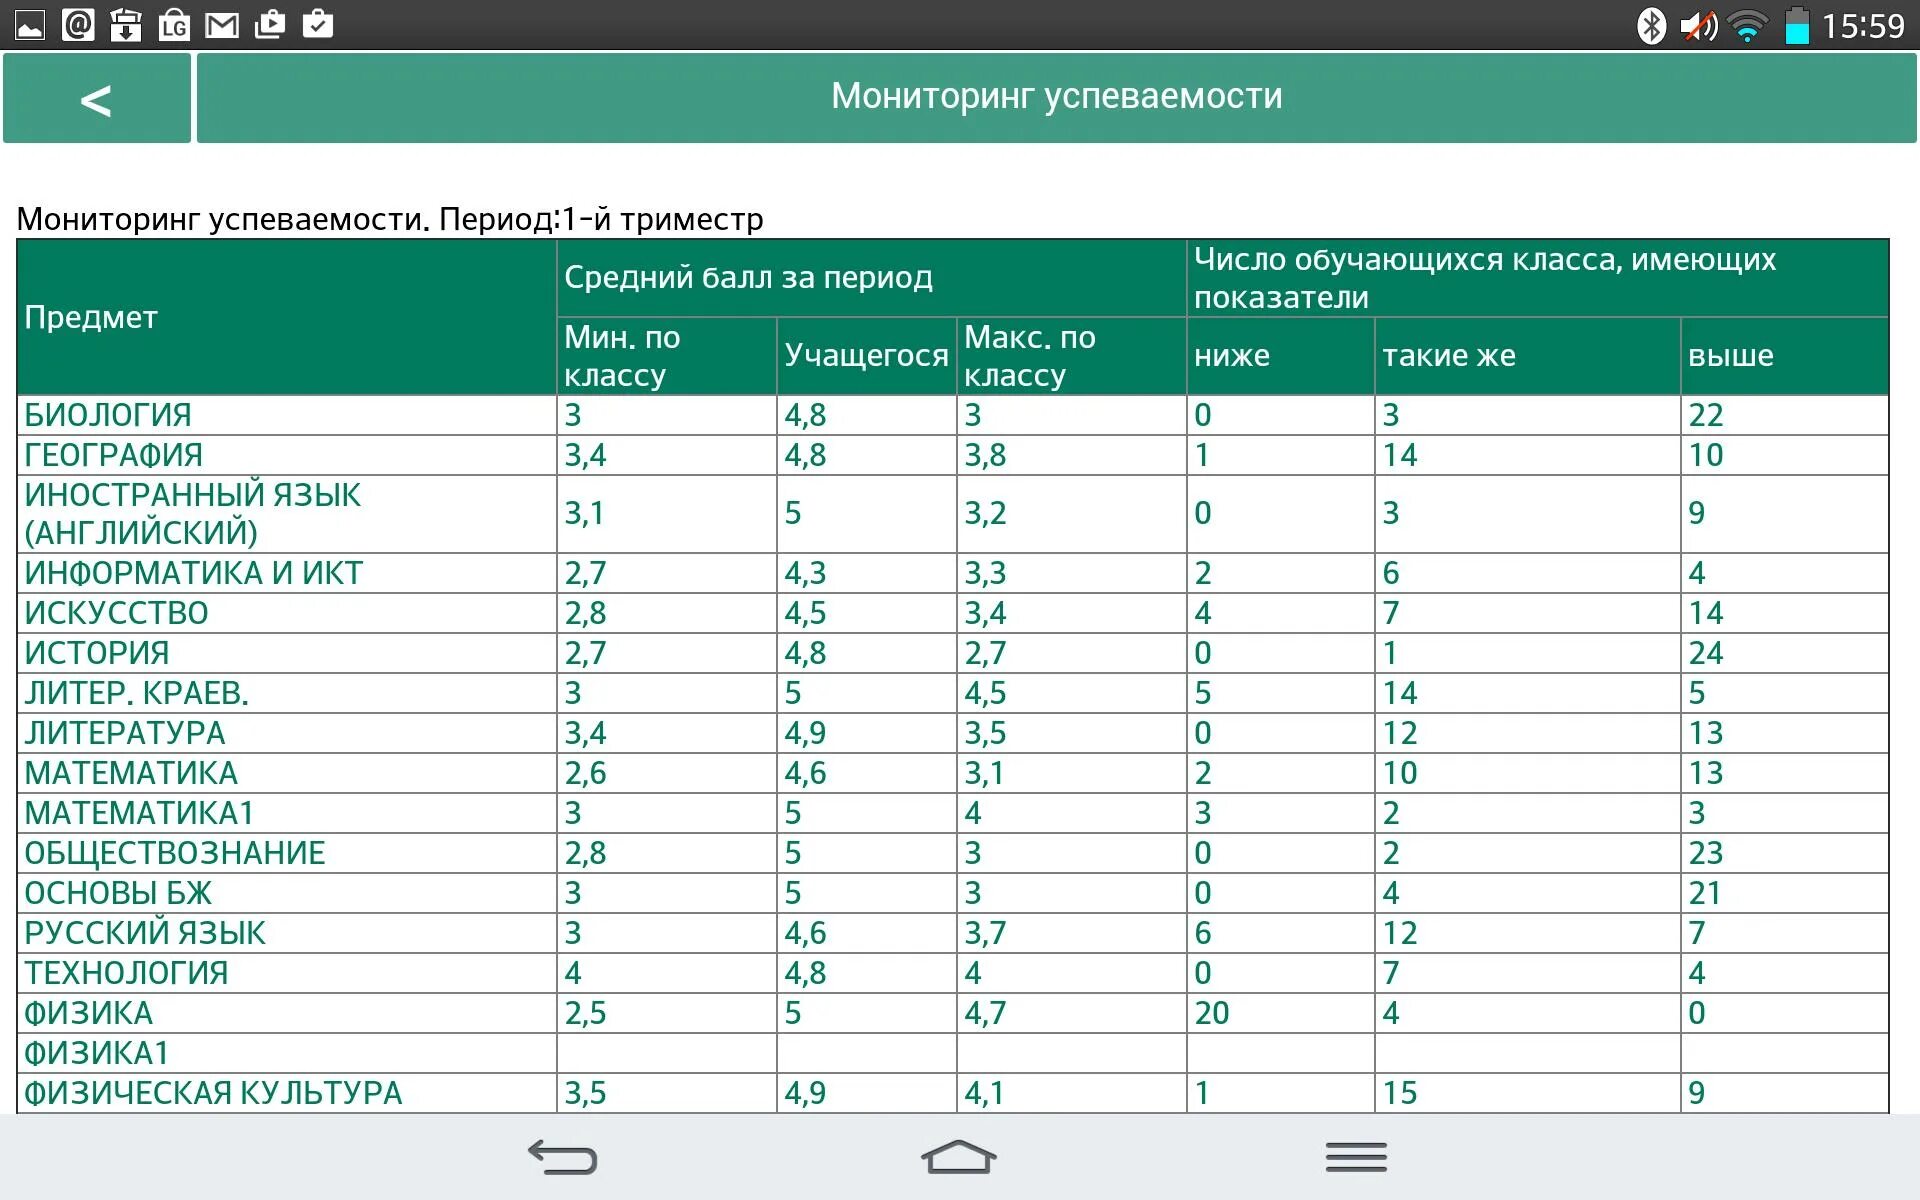Tap the Мониторинг успеваемости title bar
This screenshot has width=1920, height=1200.
pyautogui.click(x=1056, y=97)
